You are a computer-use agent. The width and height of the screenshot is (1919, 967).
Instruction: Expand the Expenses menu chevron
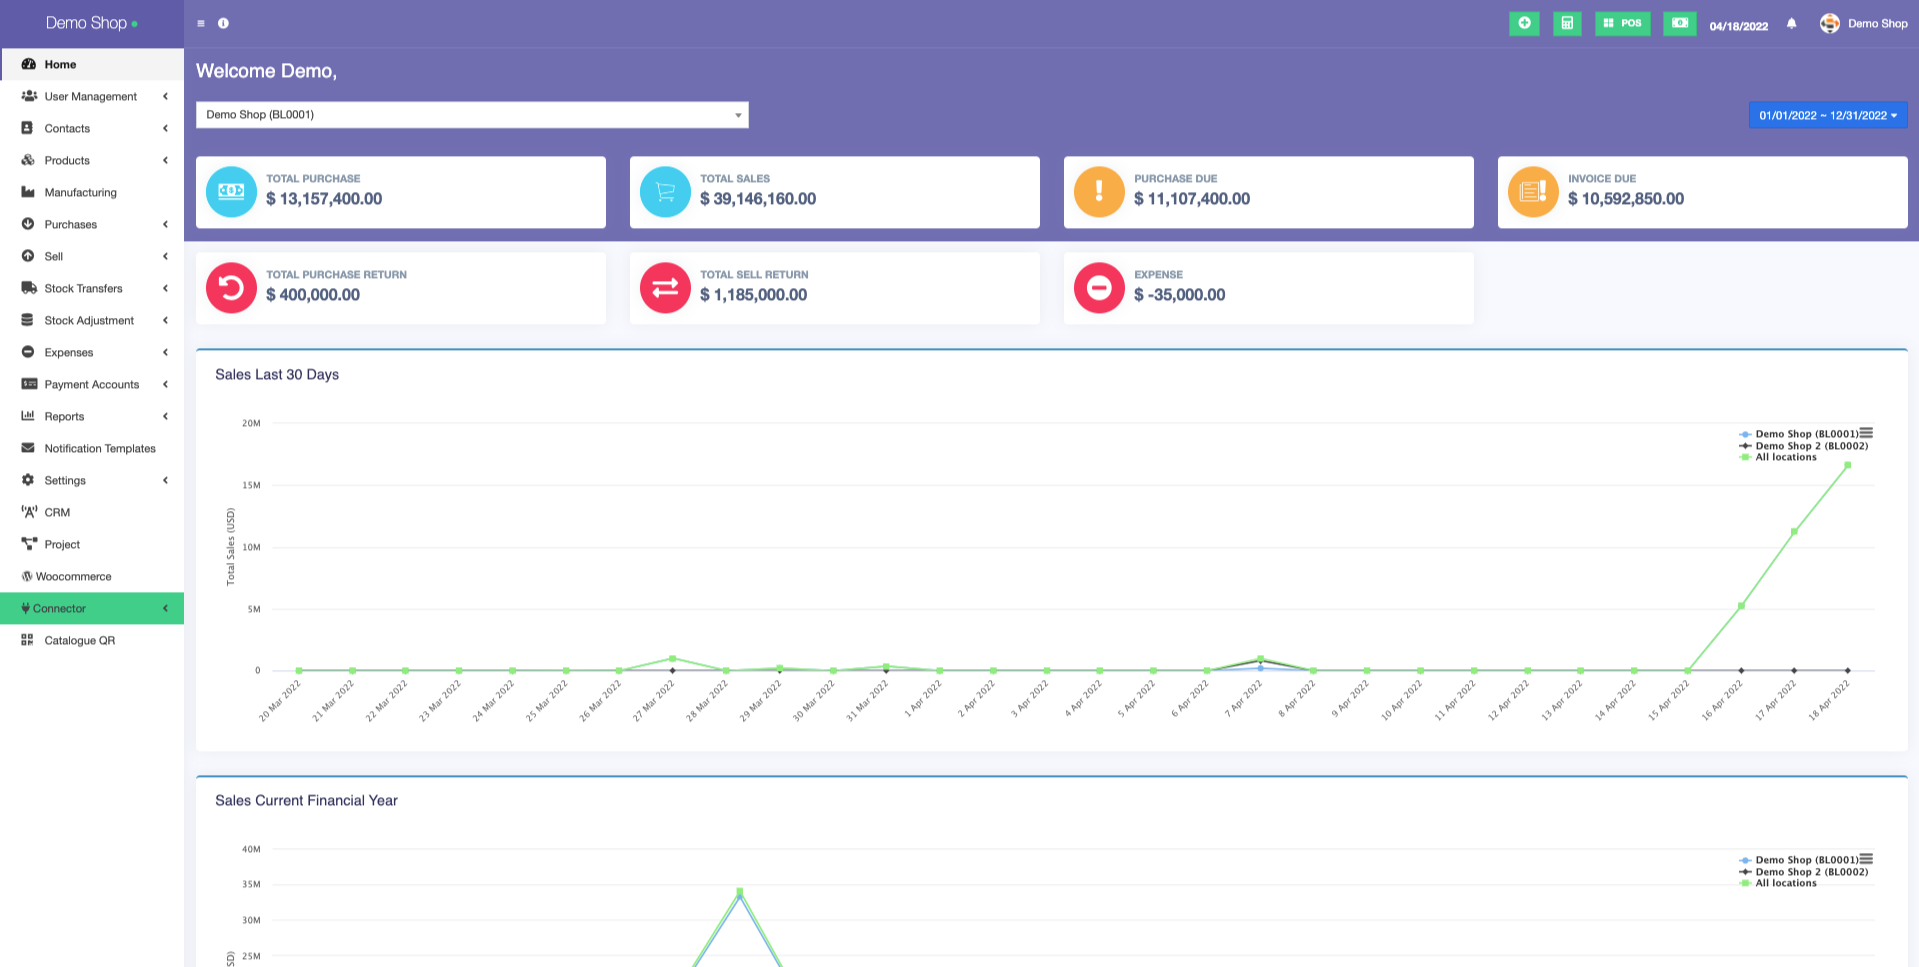(x=165, y=352)
